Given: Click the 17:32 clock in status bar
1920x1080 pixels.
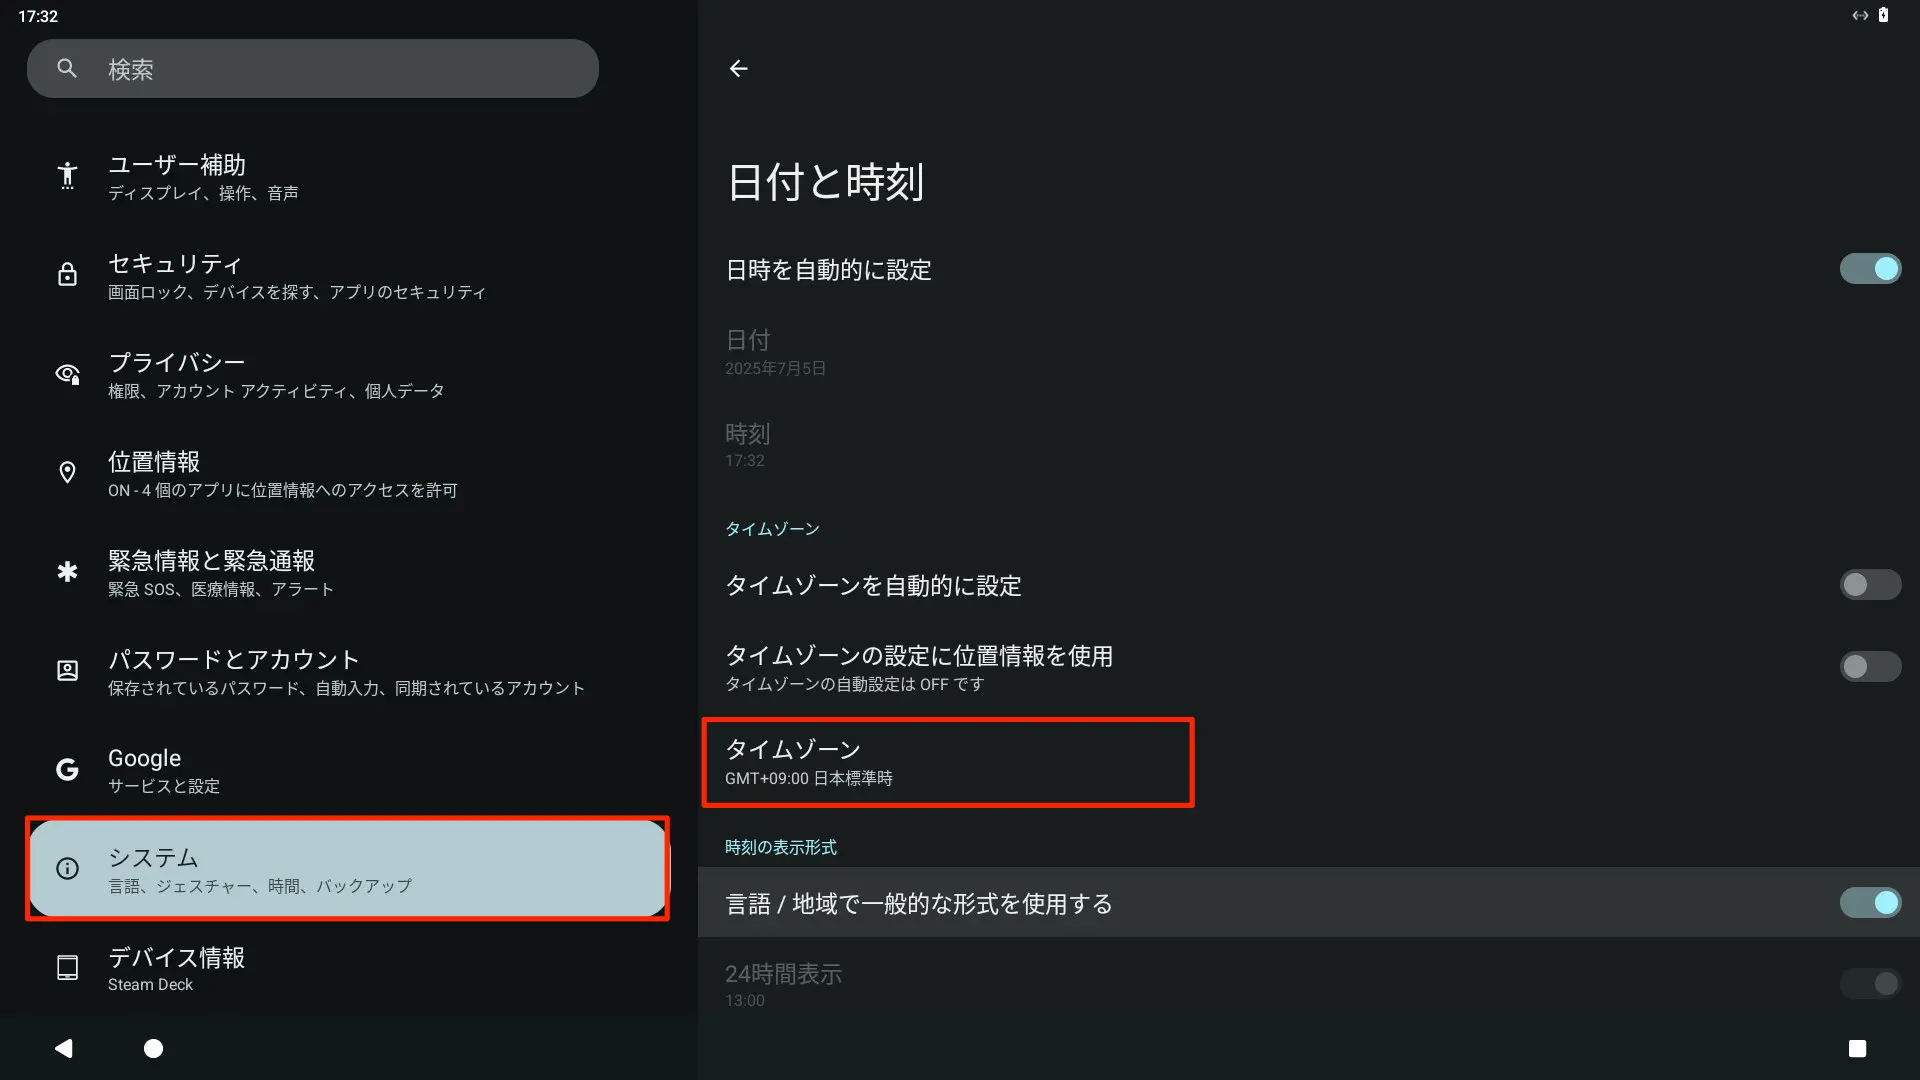Looking at the screenshot, I should point(38,16).
